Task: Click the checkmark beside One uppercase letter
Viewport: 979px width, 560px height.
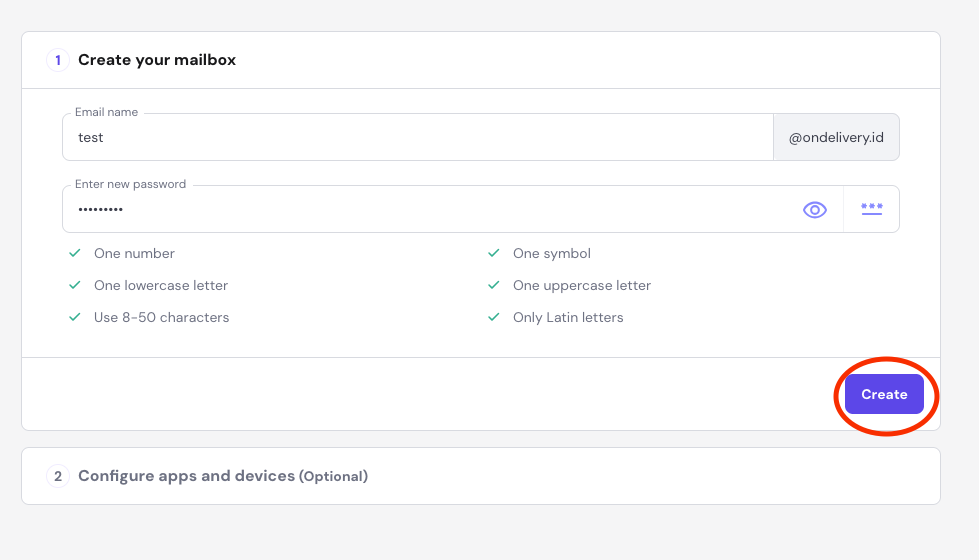Action: [493, 286]
